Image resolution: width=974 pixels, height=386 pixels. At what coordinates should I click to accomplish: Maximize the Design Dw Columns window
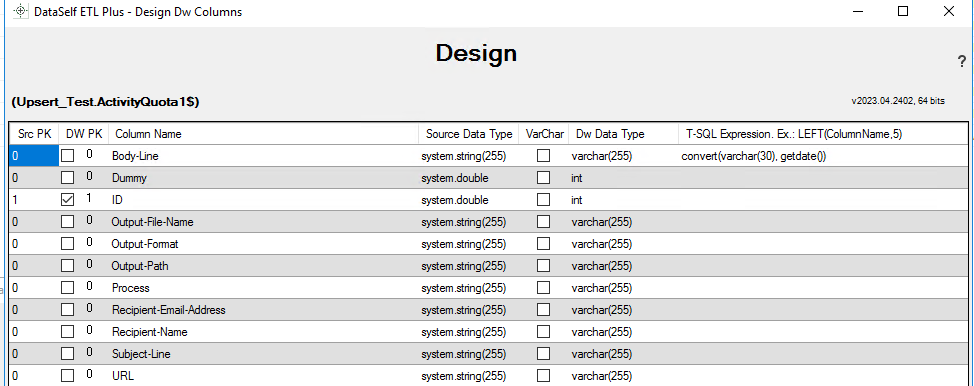coord(903,11)
